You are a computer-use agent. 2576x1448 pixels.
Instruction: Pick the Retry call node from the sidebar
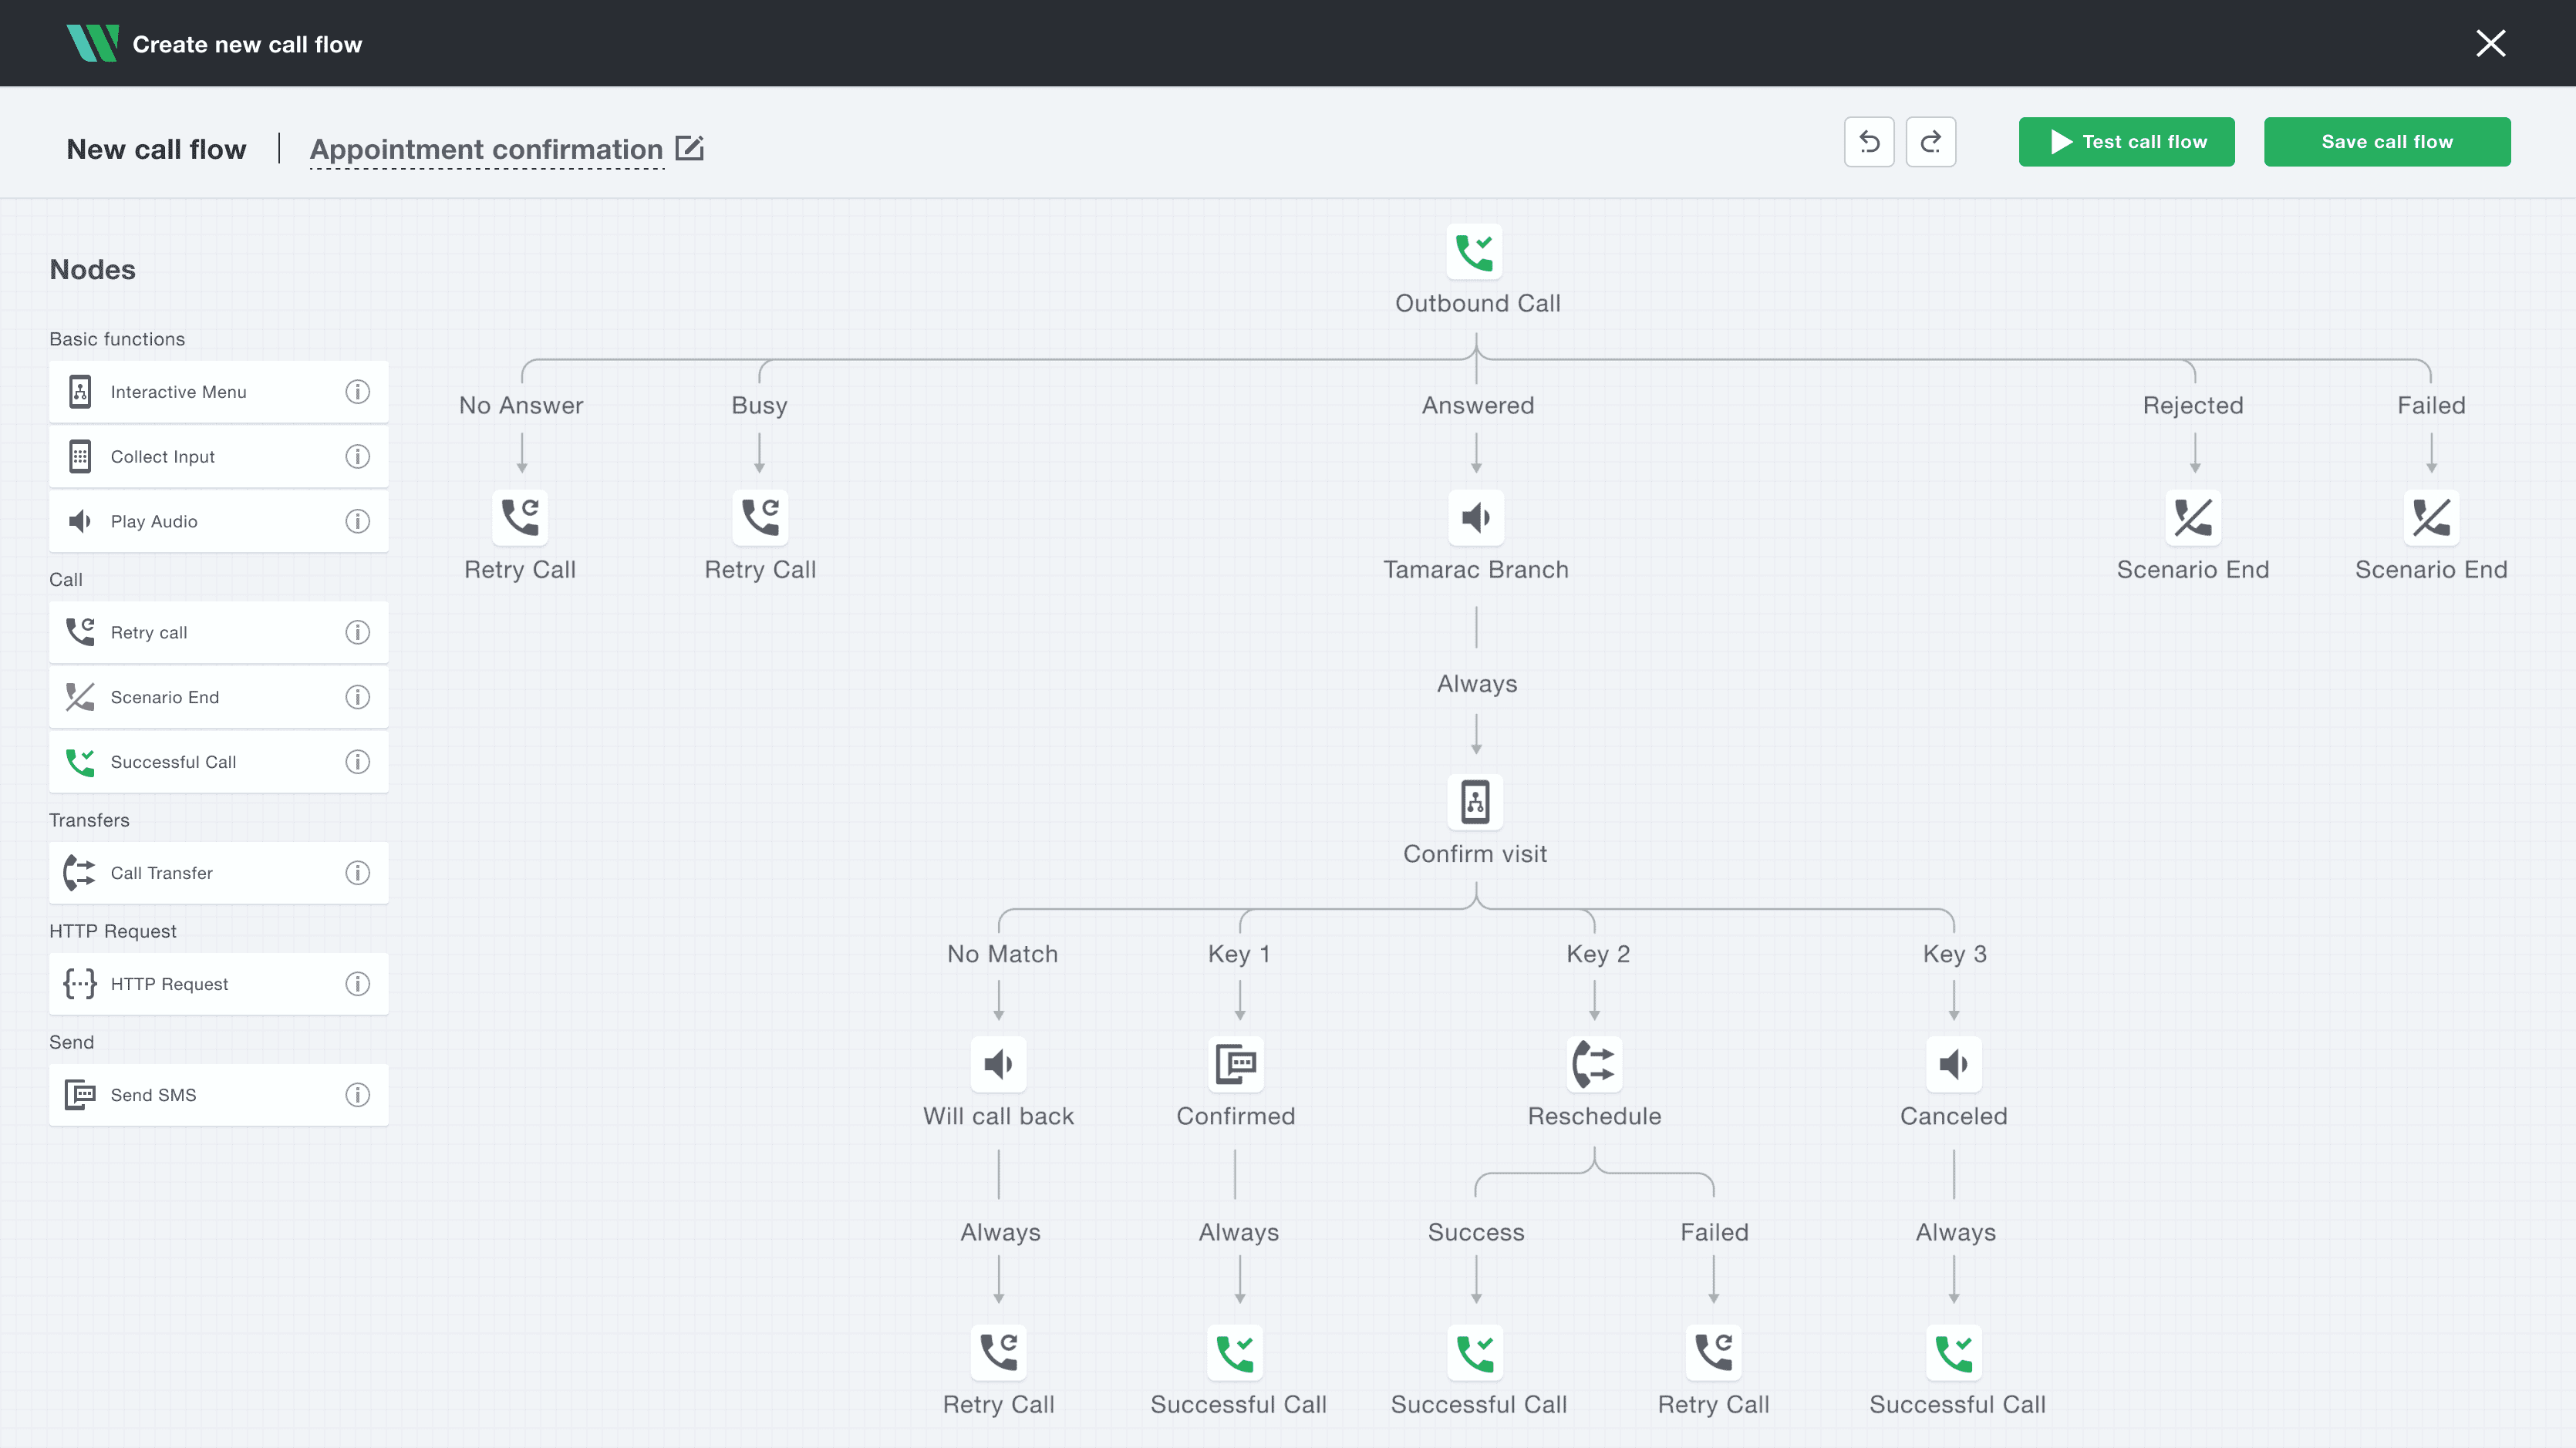click(218, 632)
